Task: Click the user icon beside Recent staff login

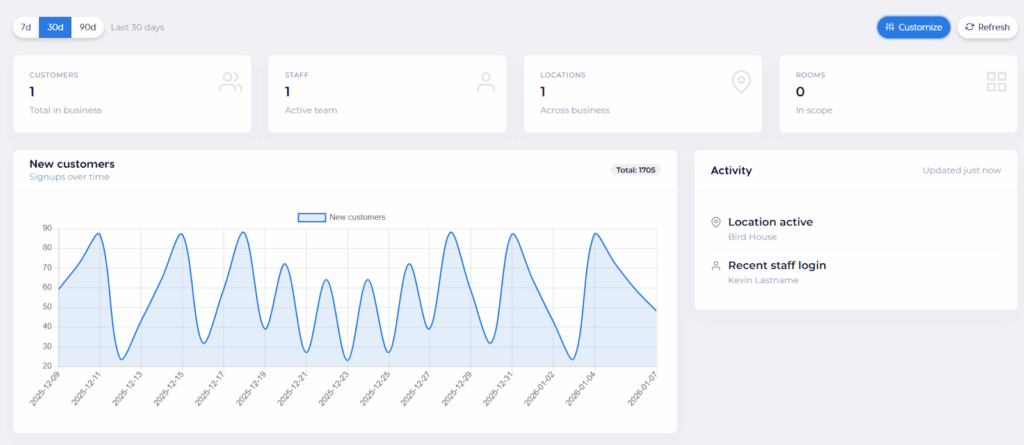Action: (715, 266)
